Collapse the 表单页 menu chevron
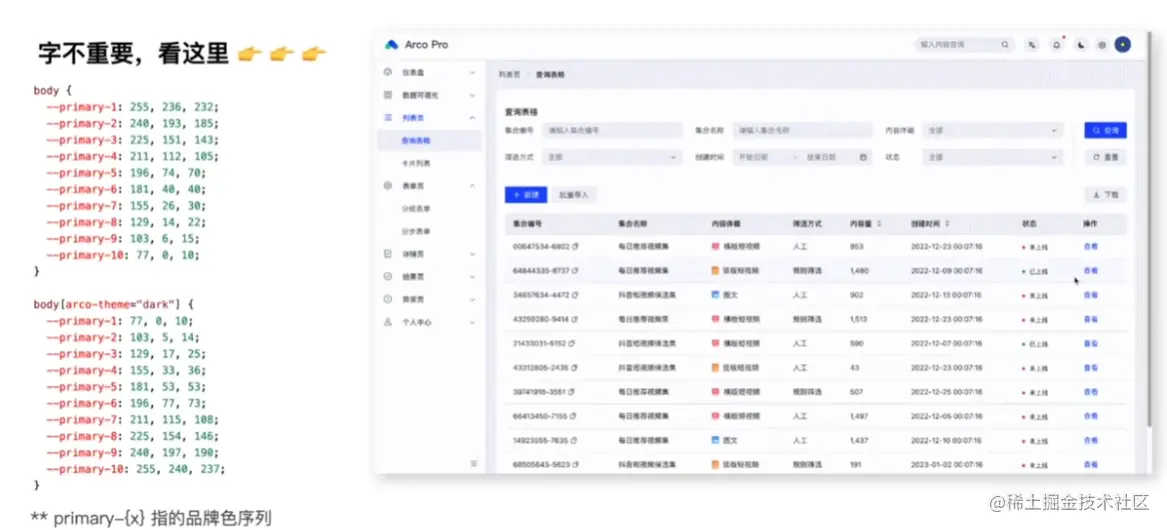 point(473,185)
